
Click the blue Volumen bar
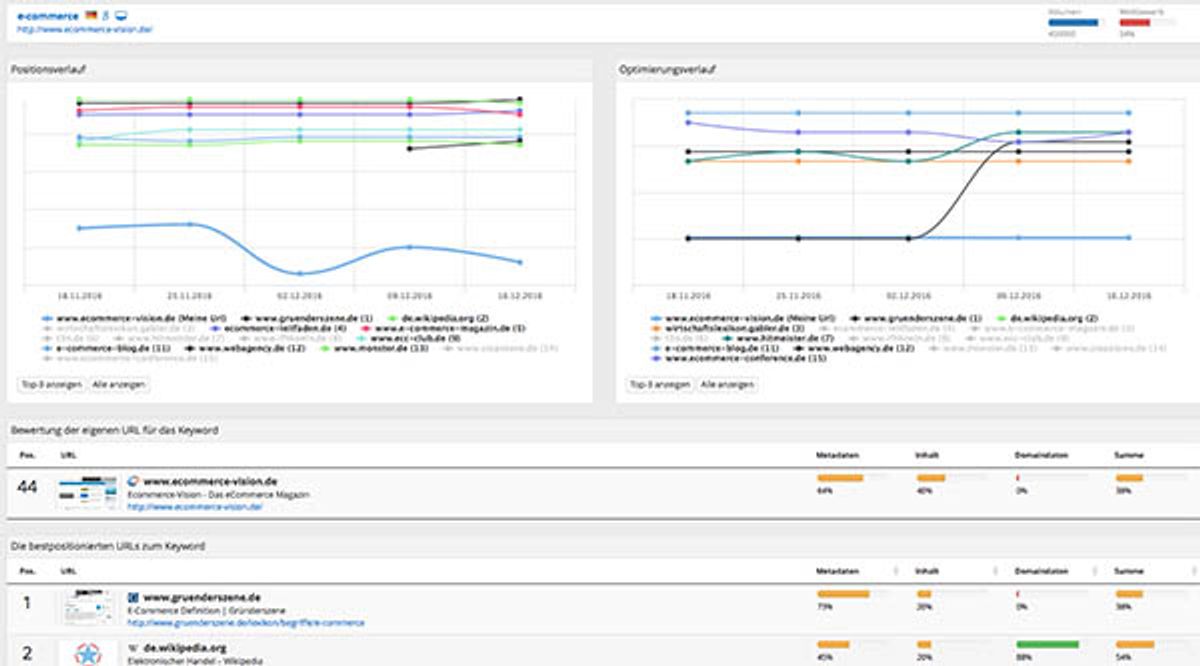click(x=1073, y=23)
